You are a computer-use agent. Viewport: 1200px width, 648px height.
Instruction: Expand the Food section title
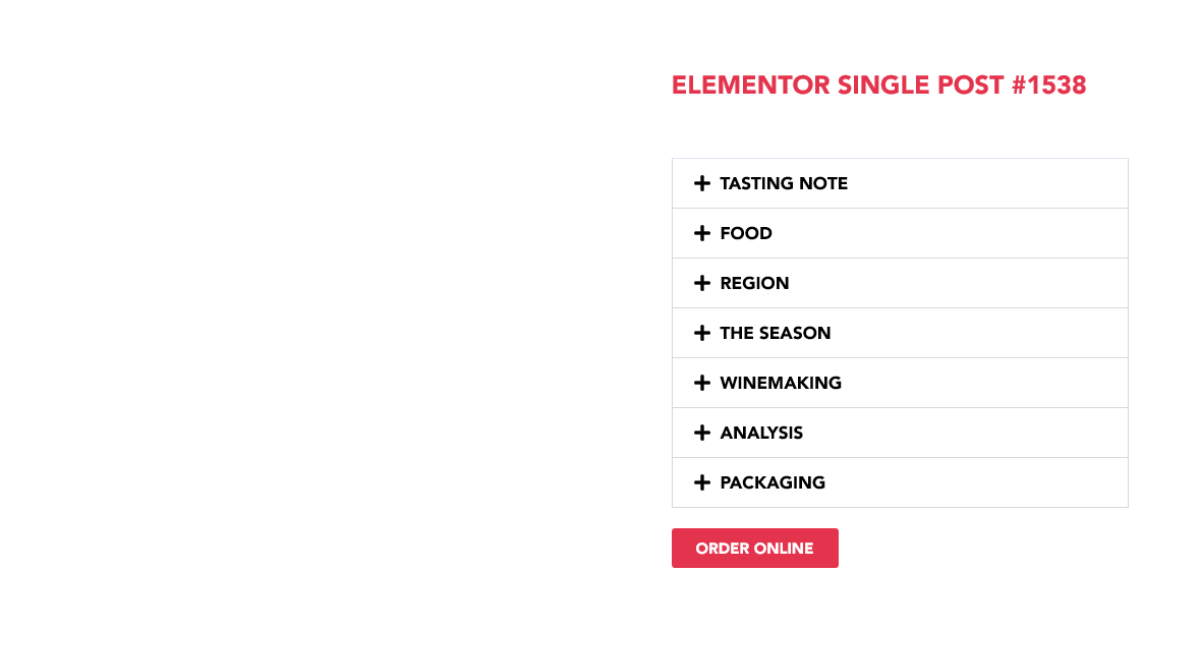click(x=746, y=234)
